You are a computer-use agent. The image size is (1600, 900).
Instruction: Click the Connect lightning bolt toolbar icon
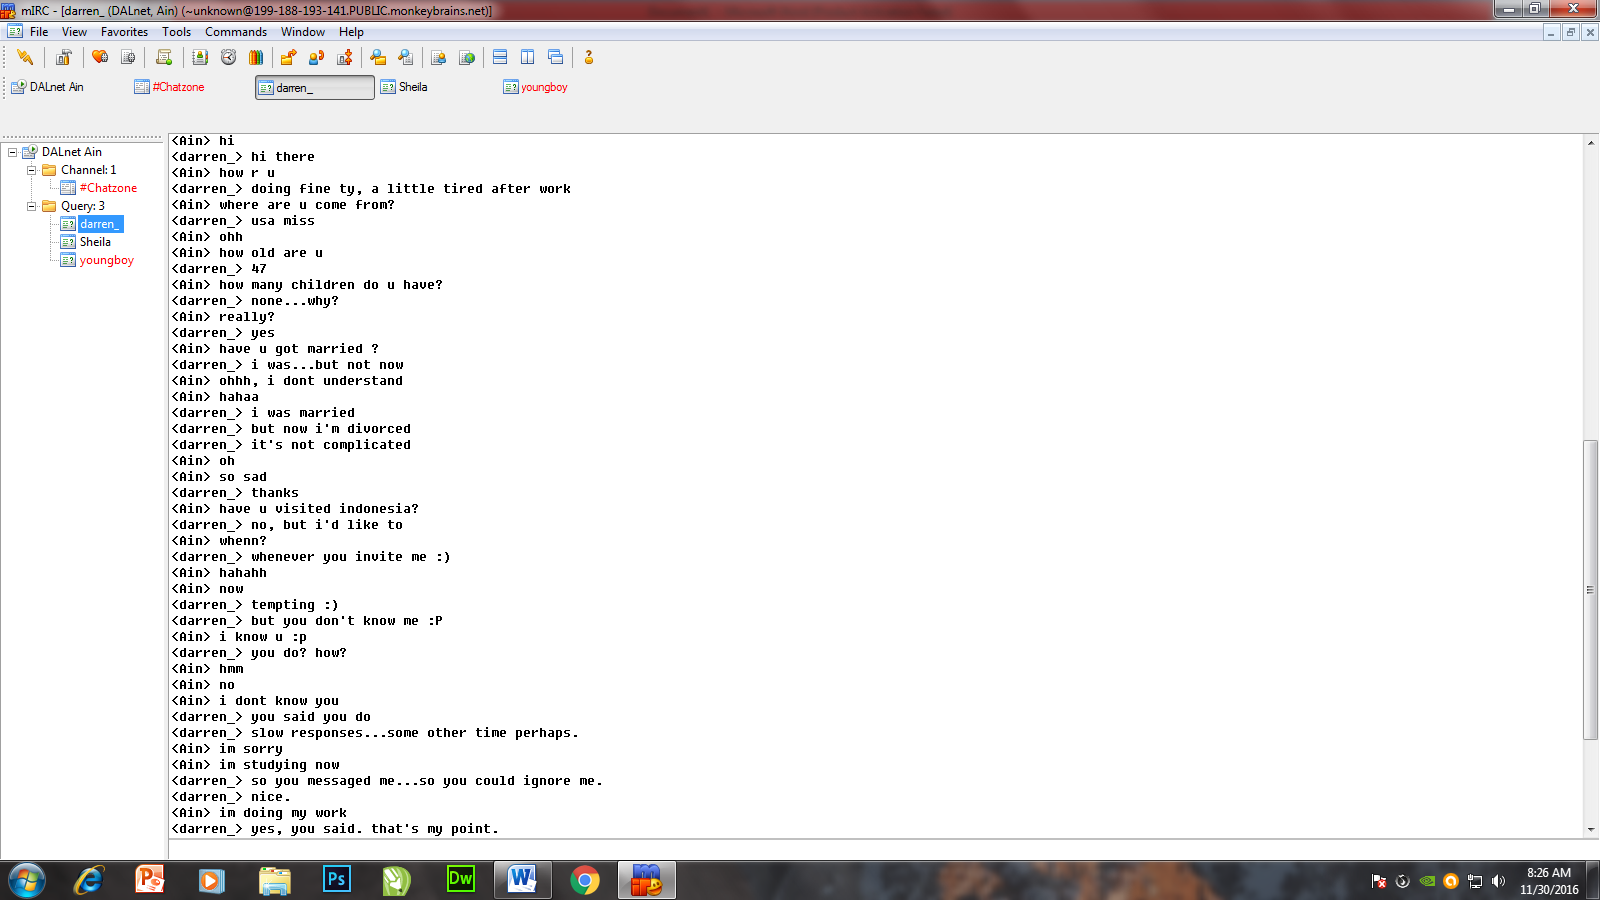[x=25, y=57]
